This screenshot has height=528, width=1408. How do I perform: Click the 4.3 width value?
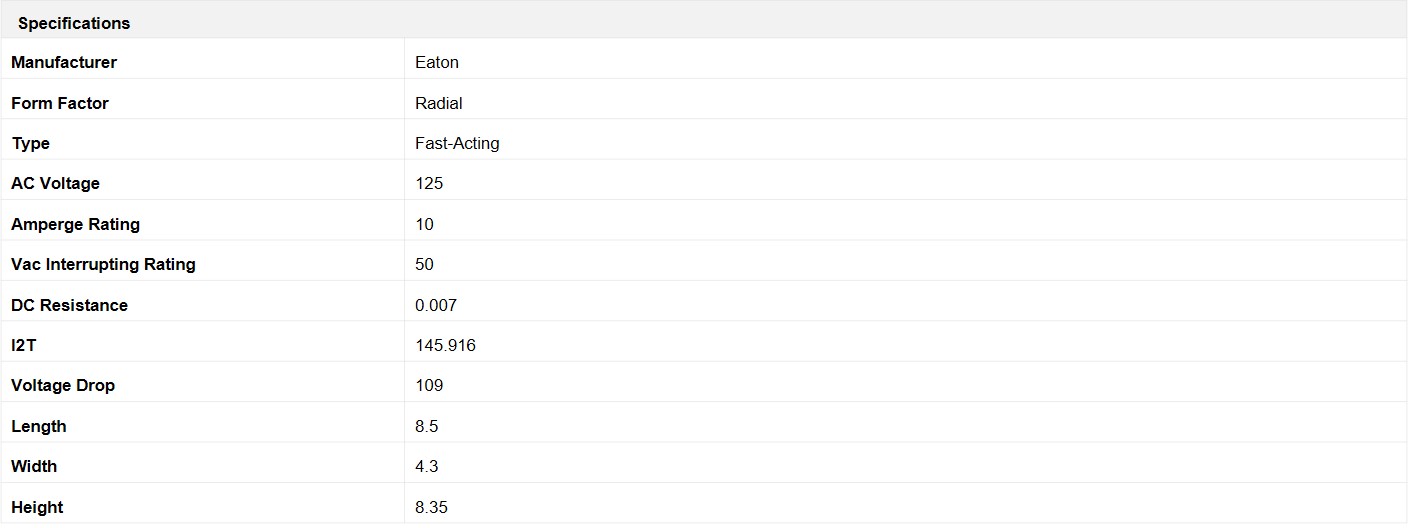tap(427, 466)
